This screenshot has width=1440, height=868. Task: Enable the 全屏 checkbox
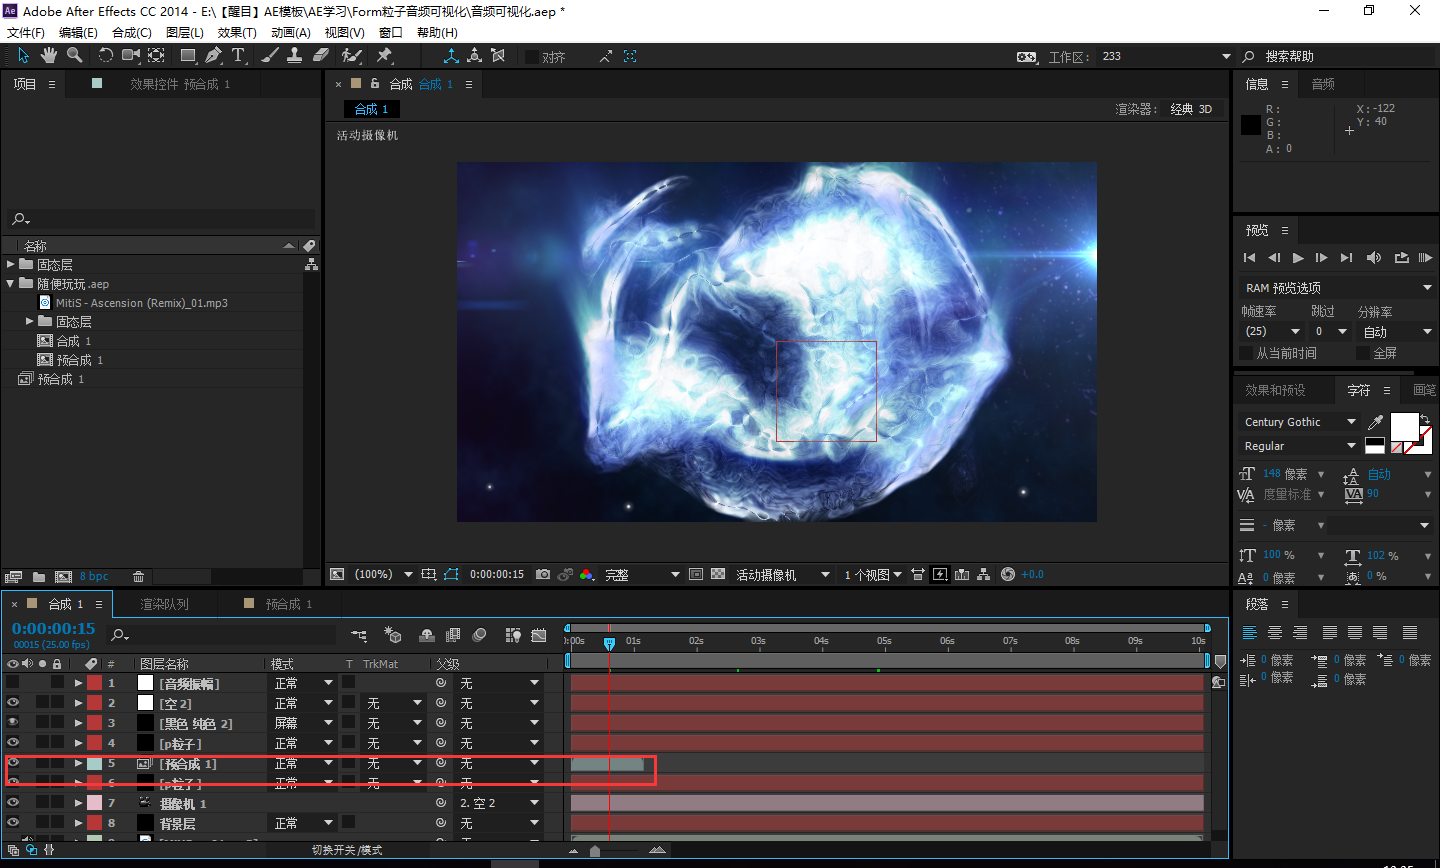point(1362,353)
